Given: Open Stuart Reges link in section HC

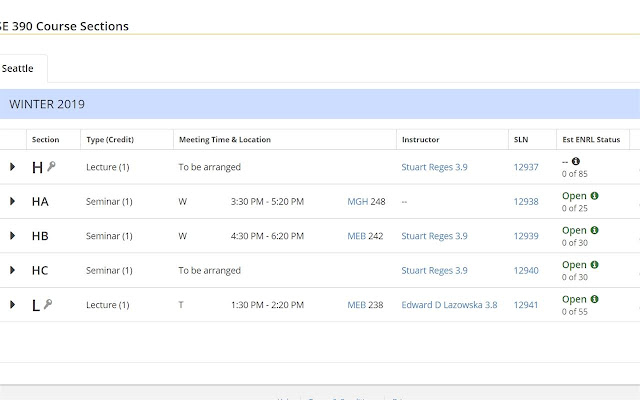Looking at the screenshot, I should [x=434, y=270].
